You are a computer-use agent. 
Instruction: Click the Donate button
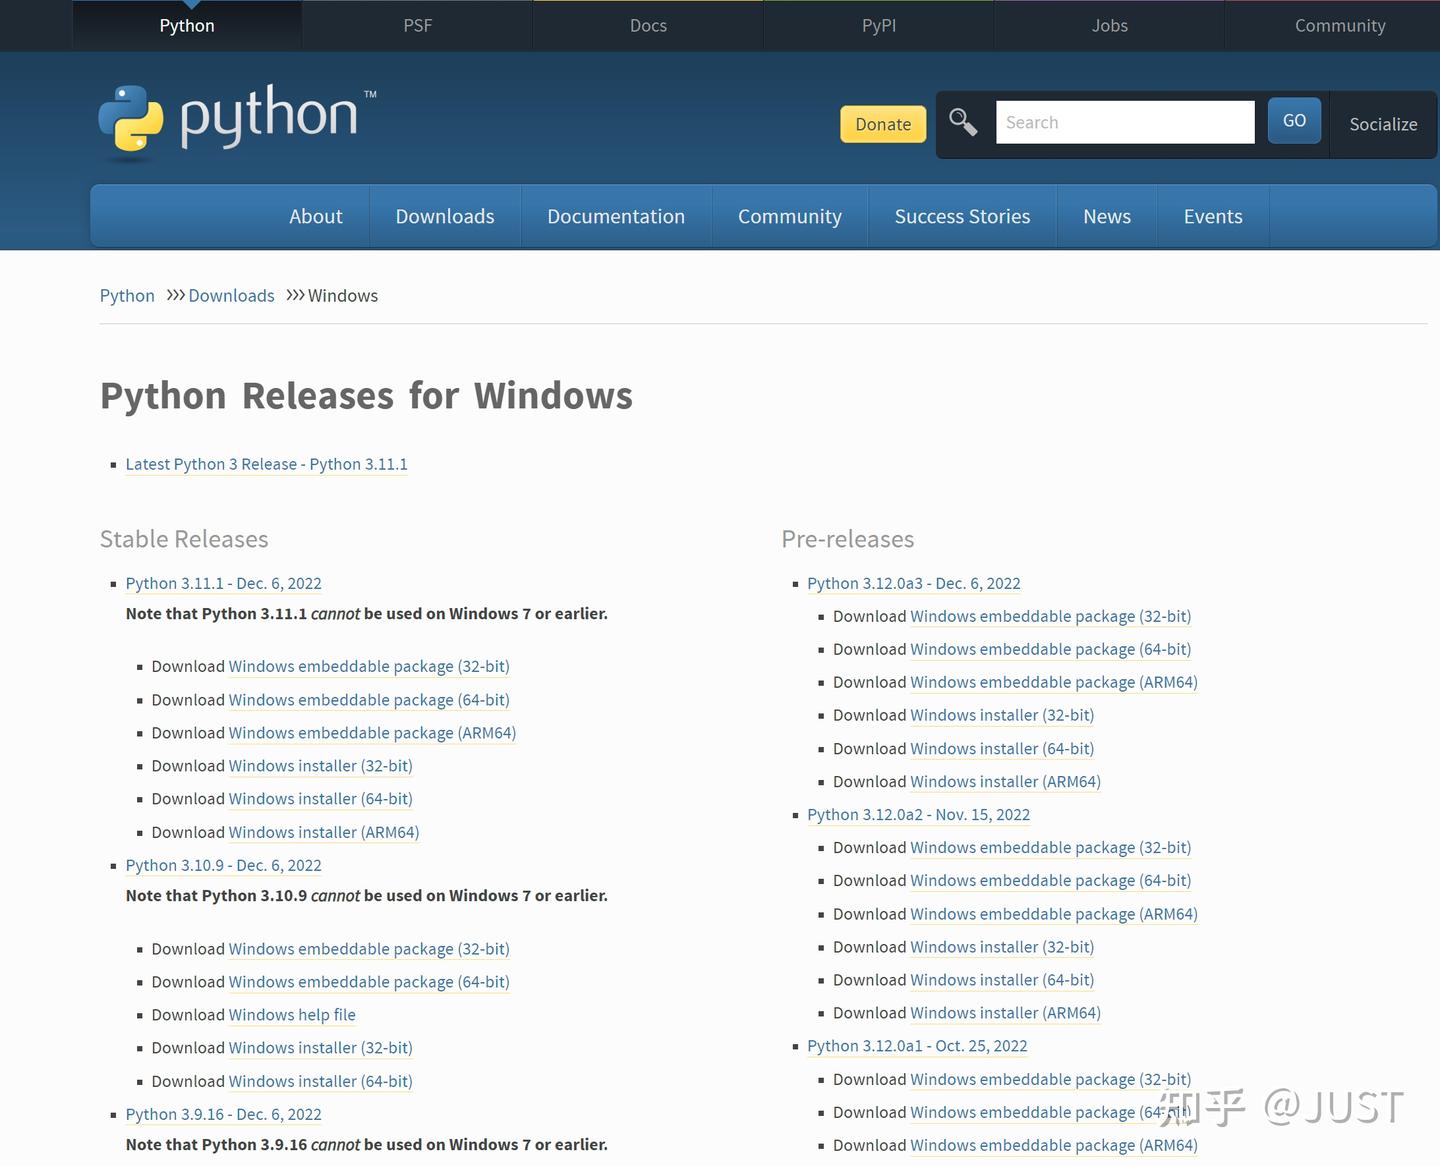882,124
